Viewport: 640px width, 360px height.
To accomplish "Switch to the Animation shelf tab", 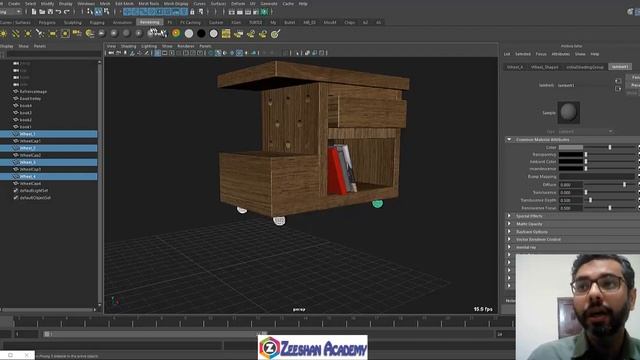I will coord(122,22).
